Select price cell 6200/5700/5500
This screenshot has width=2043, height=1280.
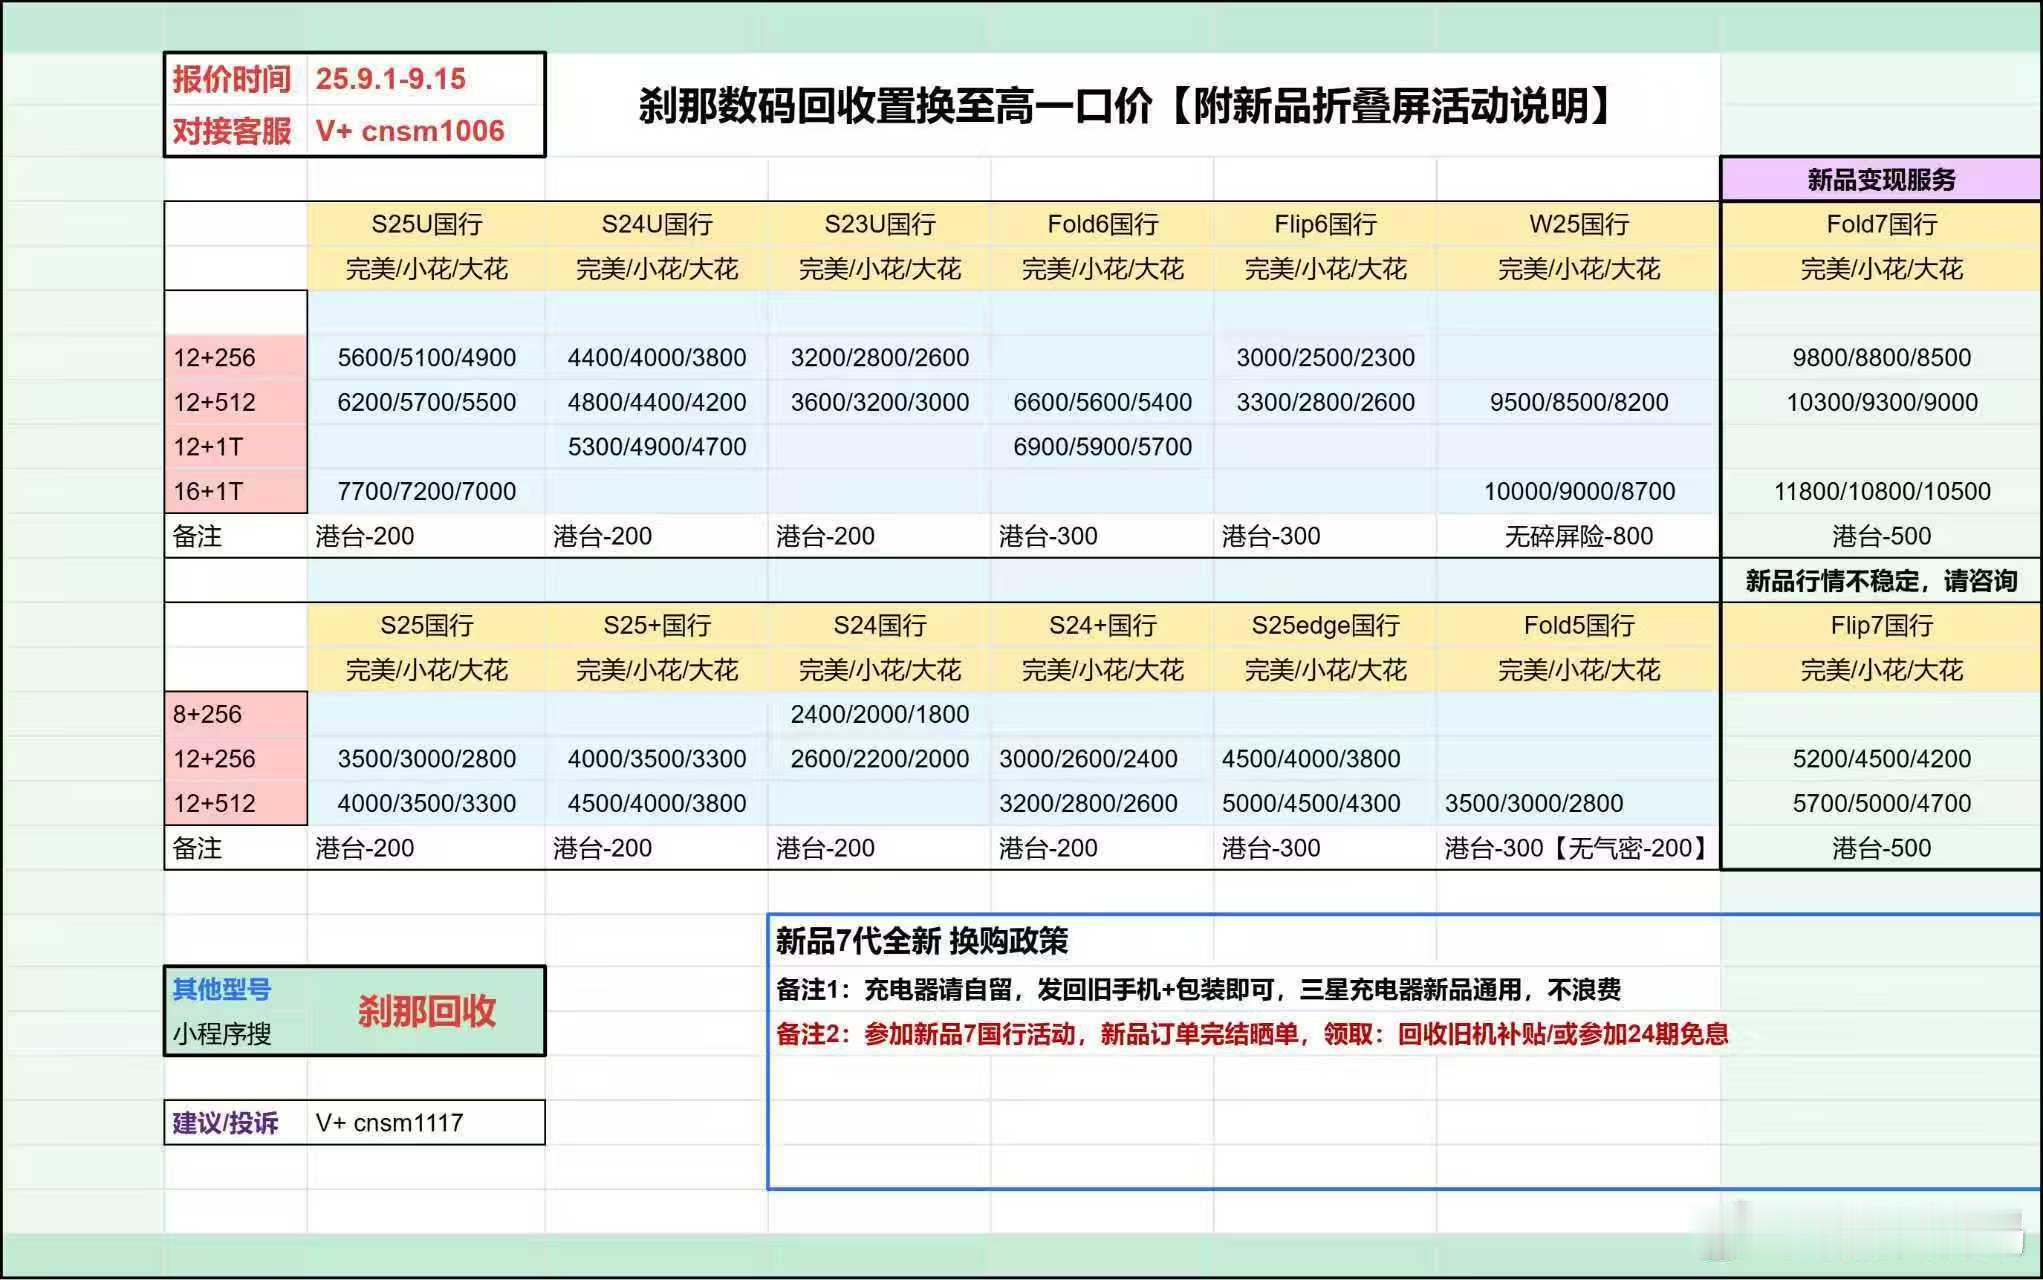click(x=427, y=402)
